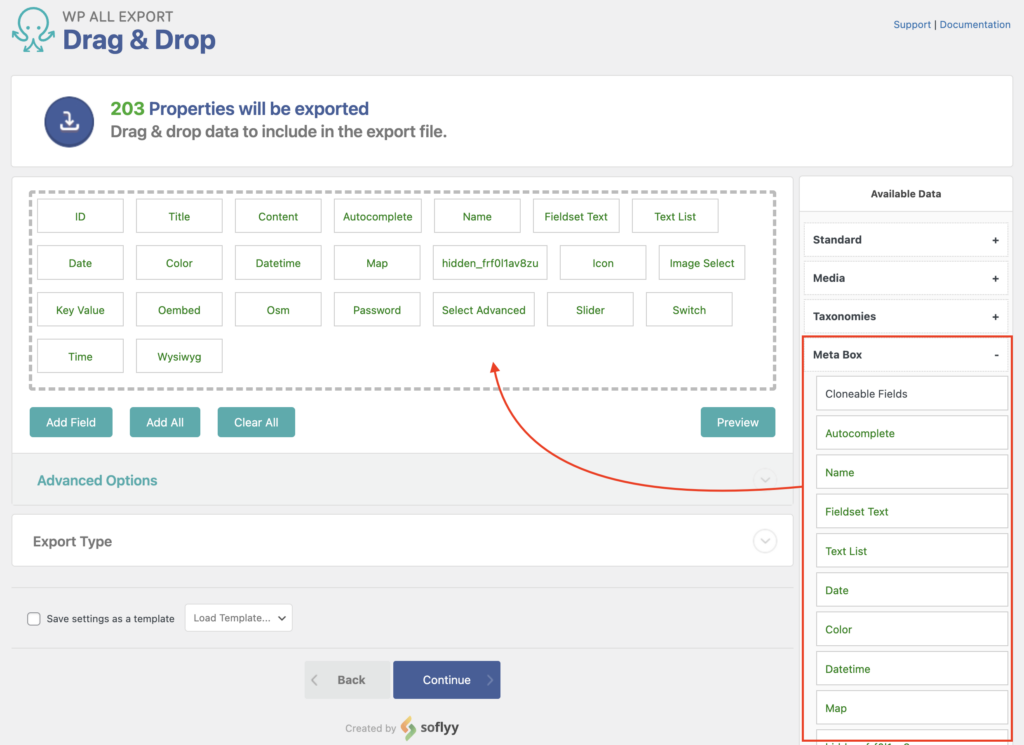Click the blue circular export icon
Image resolution: width=1024 pixels, height=745 pixels.
click(69, 120)
